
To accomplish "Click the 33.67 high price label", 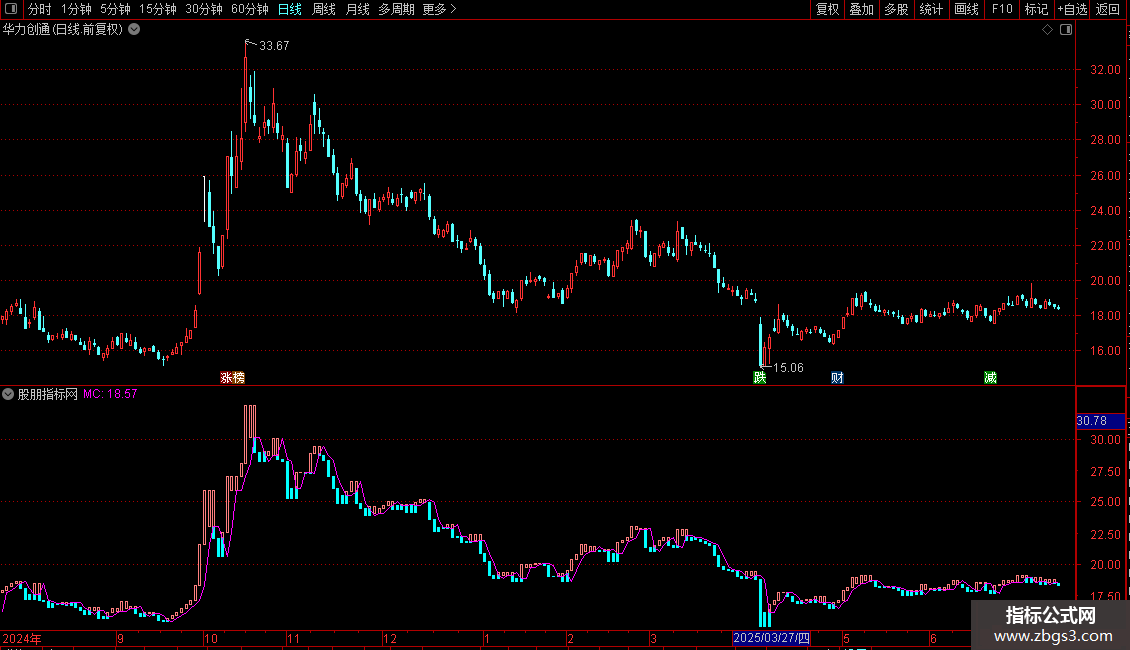I will point(274,45).
